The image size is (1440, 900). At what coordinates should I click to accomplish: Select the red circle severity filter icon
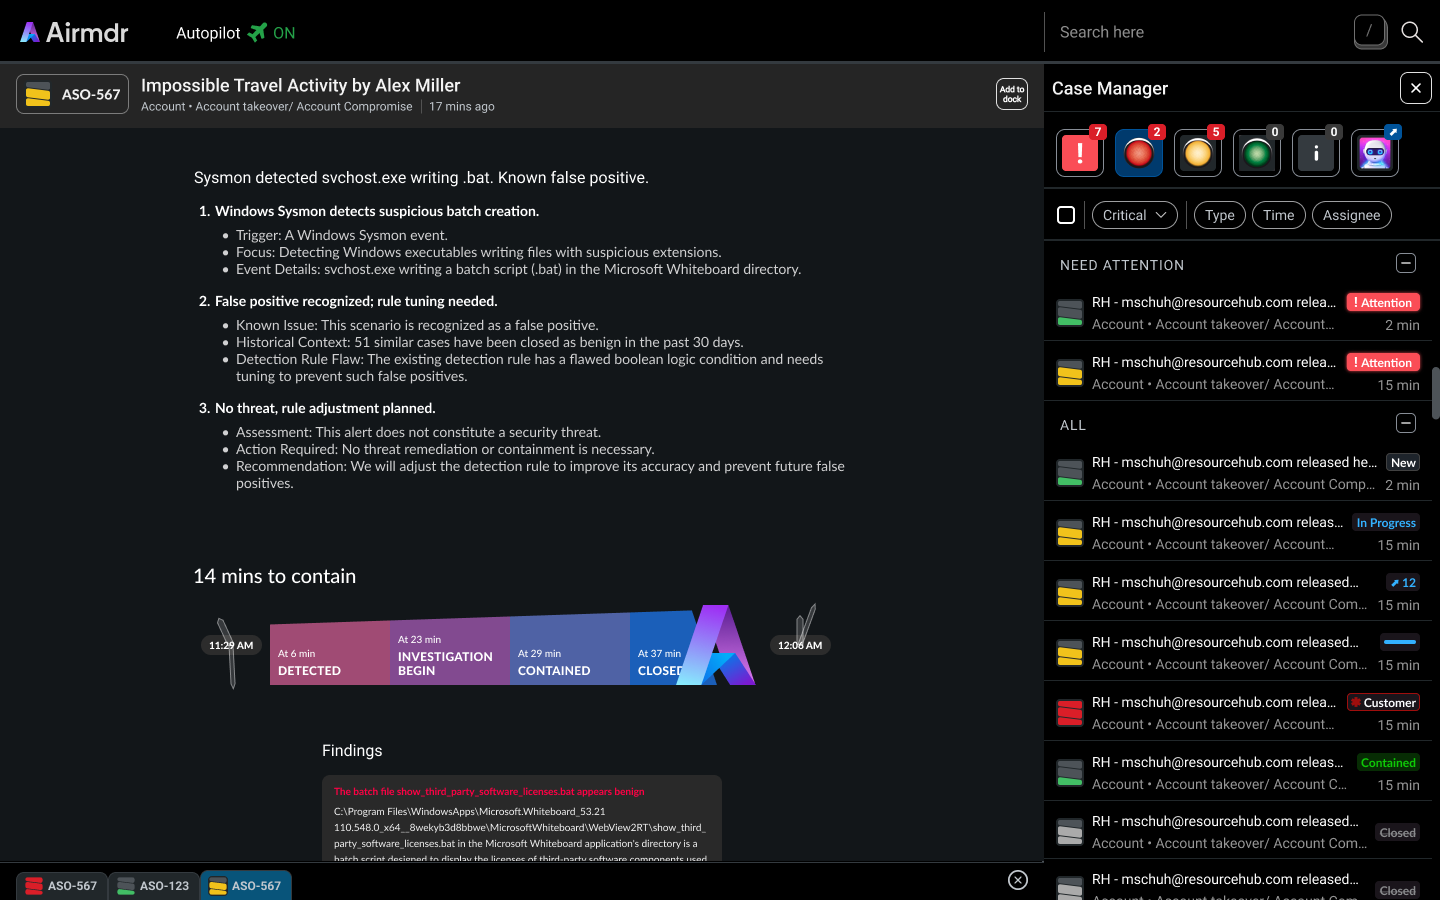coord(1138,153)
